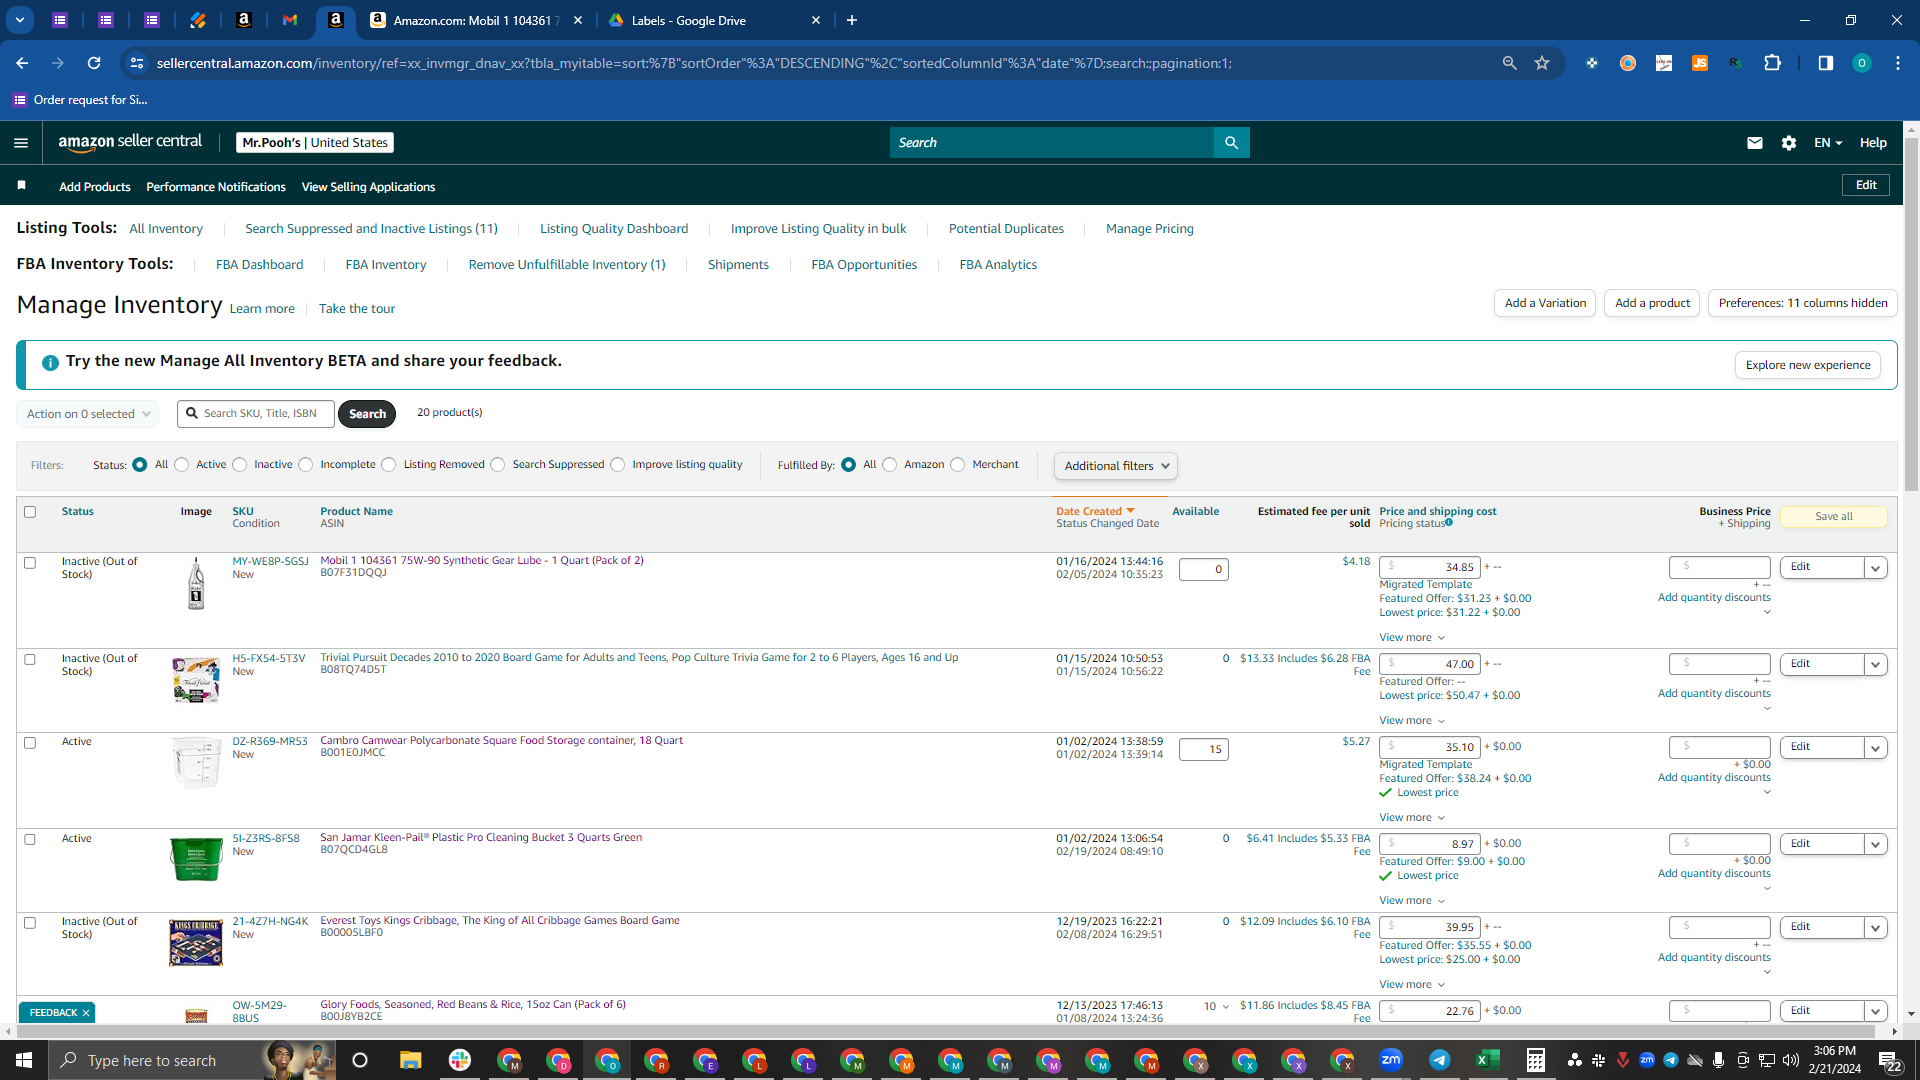The height and width of the screenshot is (1080, 1920).
Task: Tick the select-all checkbox in table header
Action: coord(30,512)
